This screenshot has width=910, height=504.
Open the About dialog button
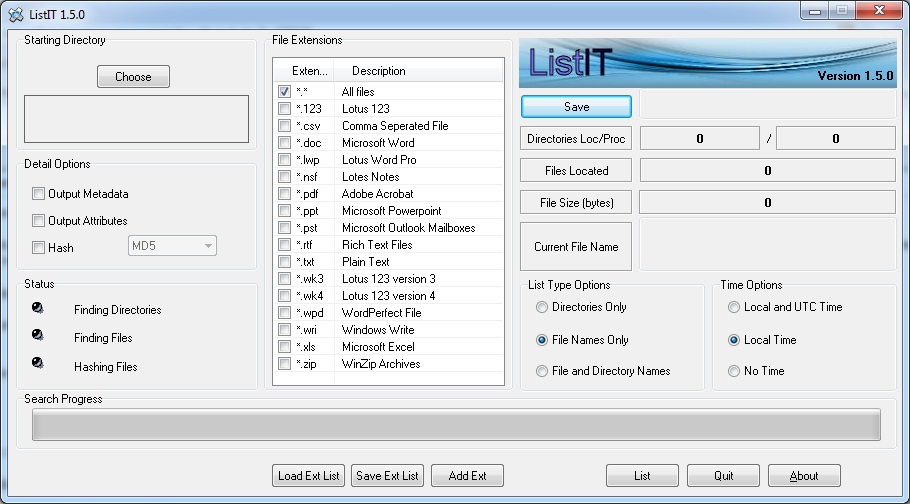point(804,476)
